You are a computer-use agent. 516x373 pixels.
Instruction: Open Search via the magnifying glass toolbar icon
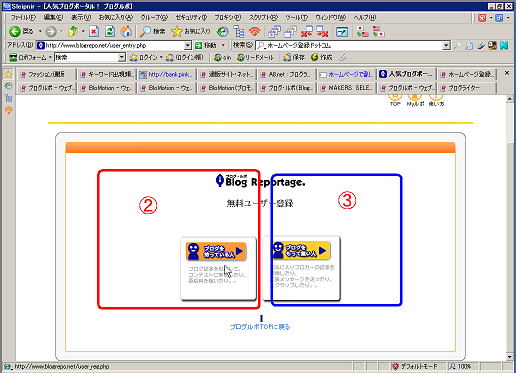coord(145,31)
